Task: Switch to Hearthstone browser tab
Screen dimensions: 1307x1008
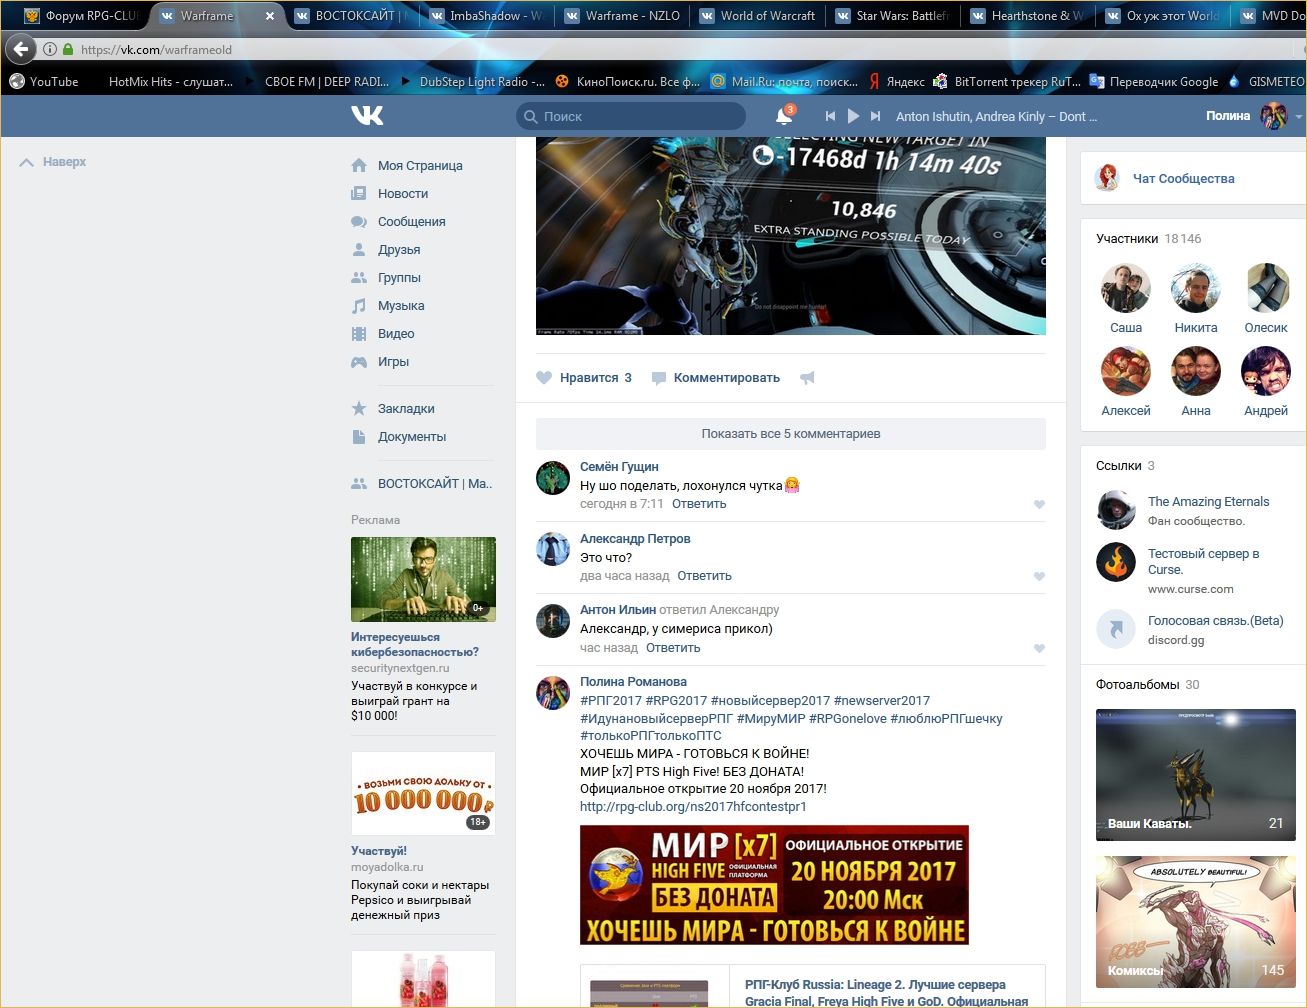Action: pos(1027,16)
